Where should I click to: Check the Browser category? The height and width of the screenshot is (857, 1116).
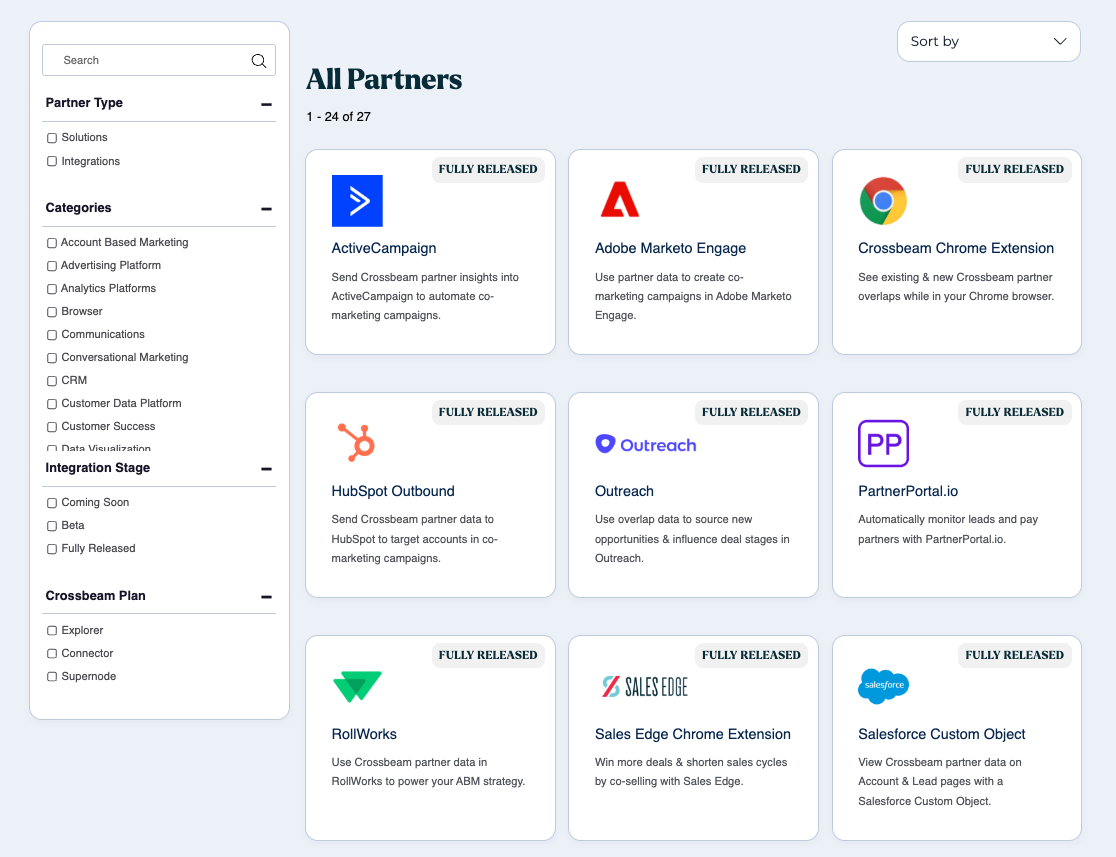tap(52, 312)
